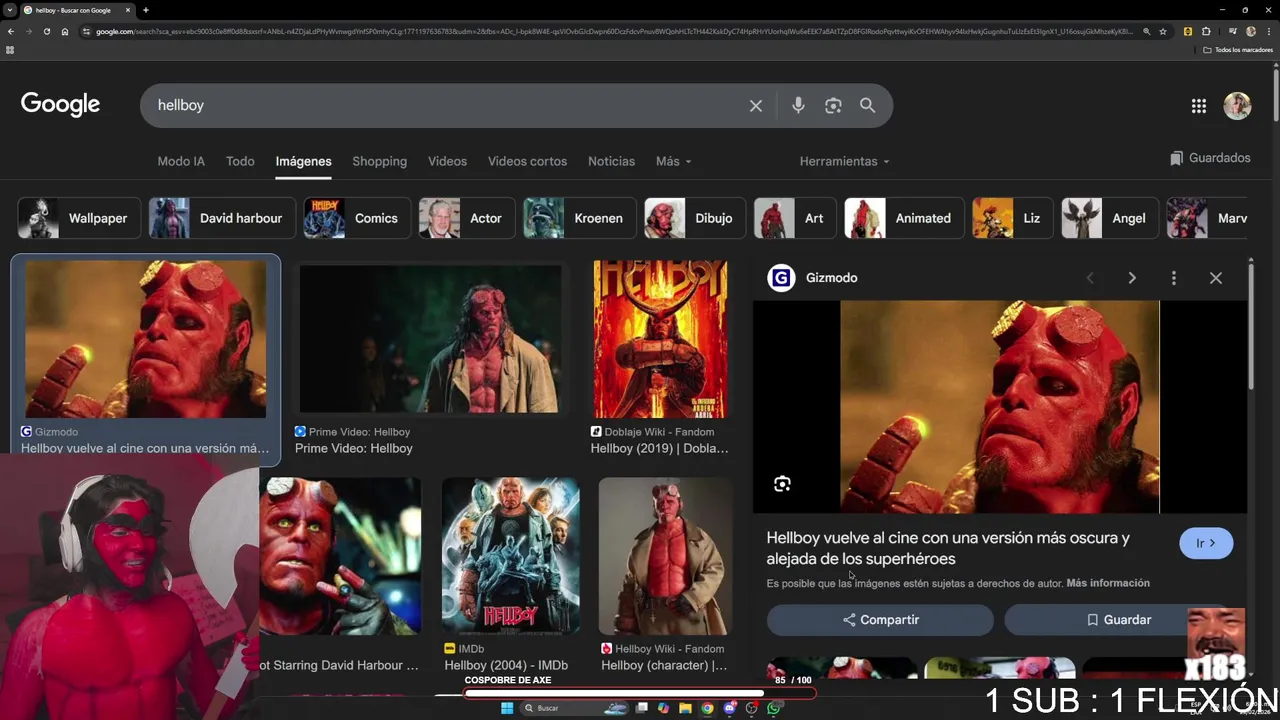
Task: Open Copilot from the taskbar
Action: 663,708
